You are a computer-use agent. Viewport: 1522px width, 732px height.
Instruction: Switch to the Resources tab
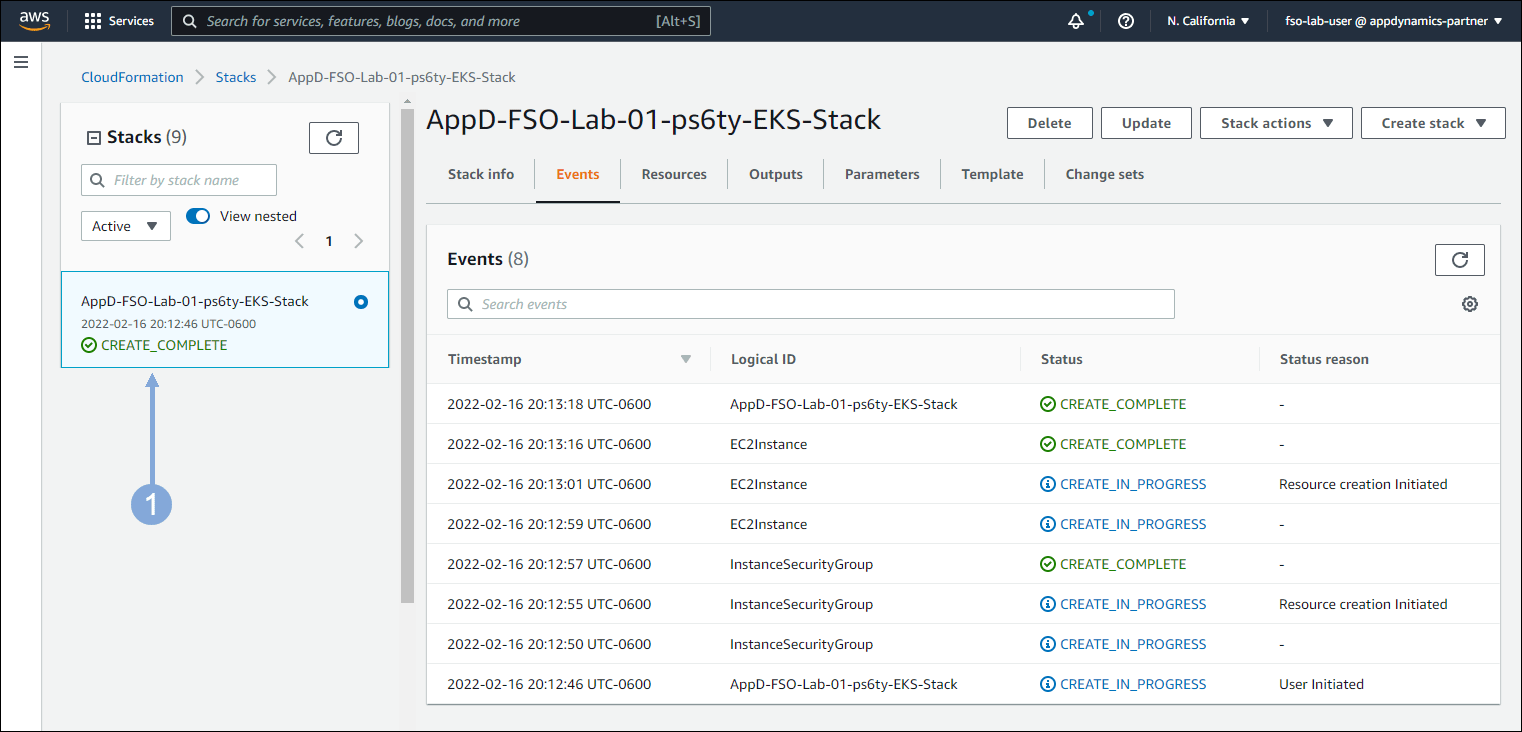(673, 174)
